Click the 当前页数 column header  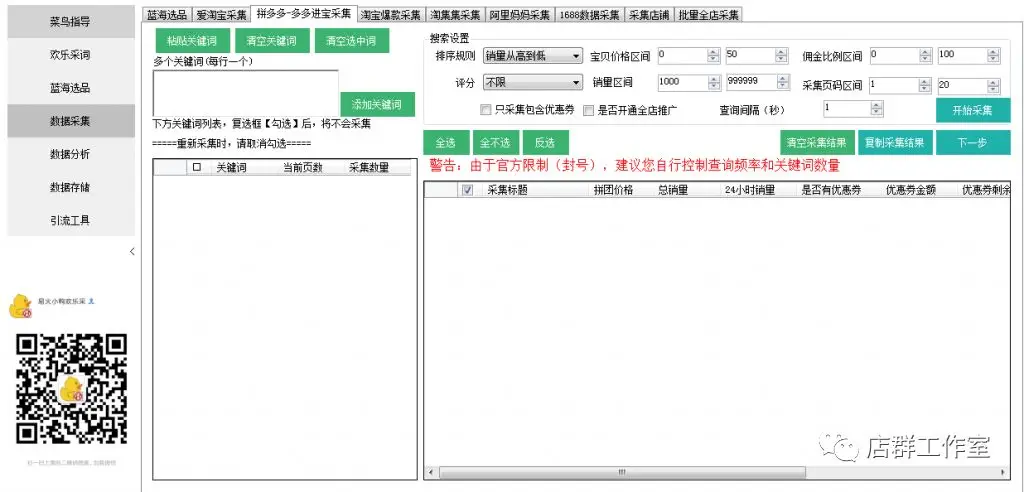tap(303, 167)
